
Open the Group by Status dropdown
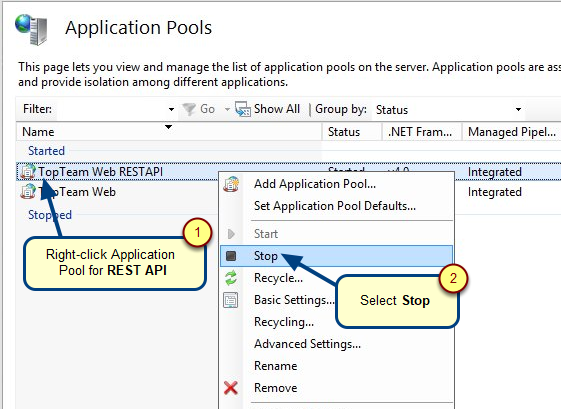448,110
